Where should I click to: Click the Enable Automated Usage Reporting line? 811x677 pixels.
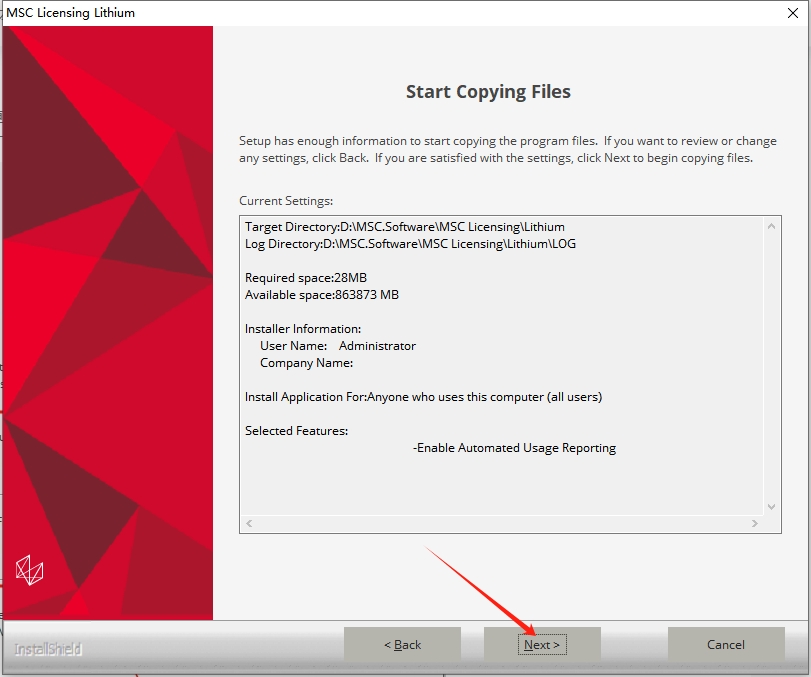[x=514, y=448]
